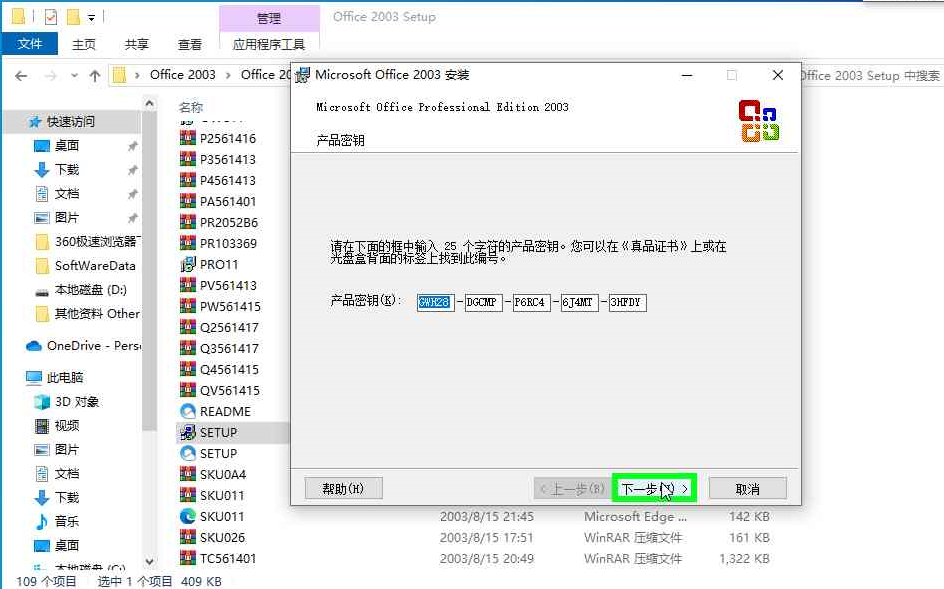This screenshot has width=944, height=589.
Task: Select the PRO11 installer file icon
Action: point(188,264)
